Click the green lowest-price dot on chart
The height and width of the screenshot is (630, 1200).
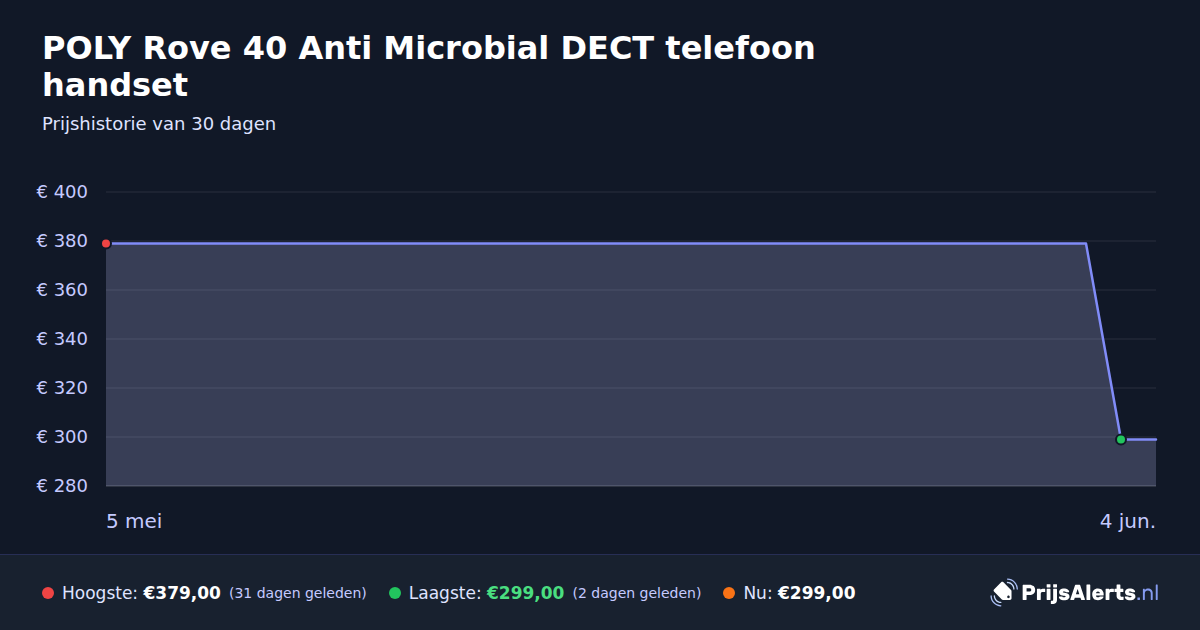pyautogui.click(x=1121, y=439)
